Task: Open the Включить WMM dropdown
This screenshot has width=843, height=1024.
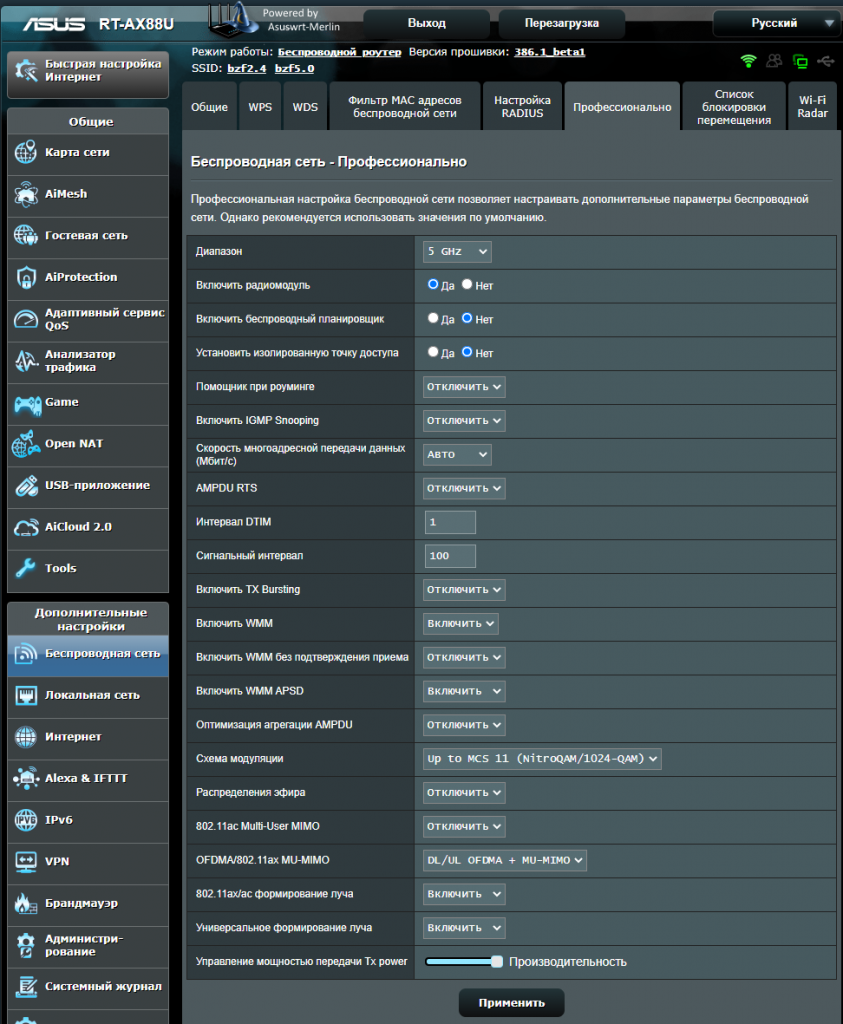Action: point(460,624)
